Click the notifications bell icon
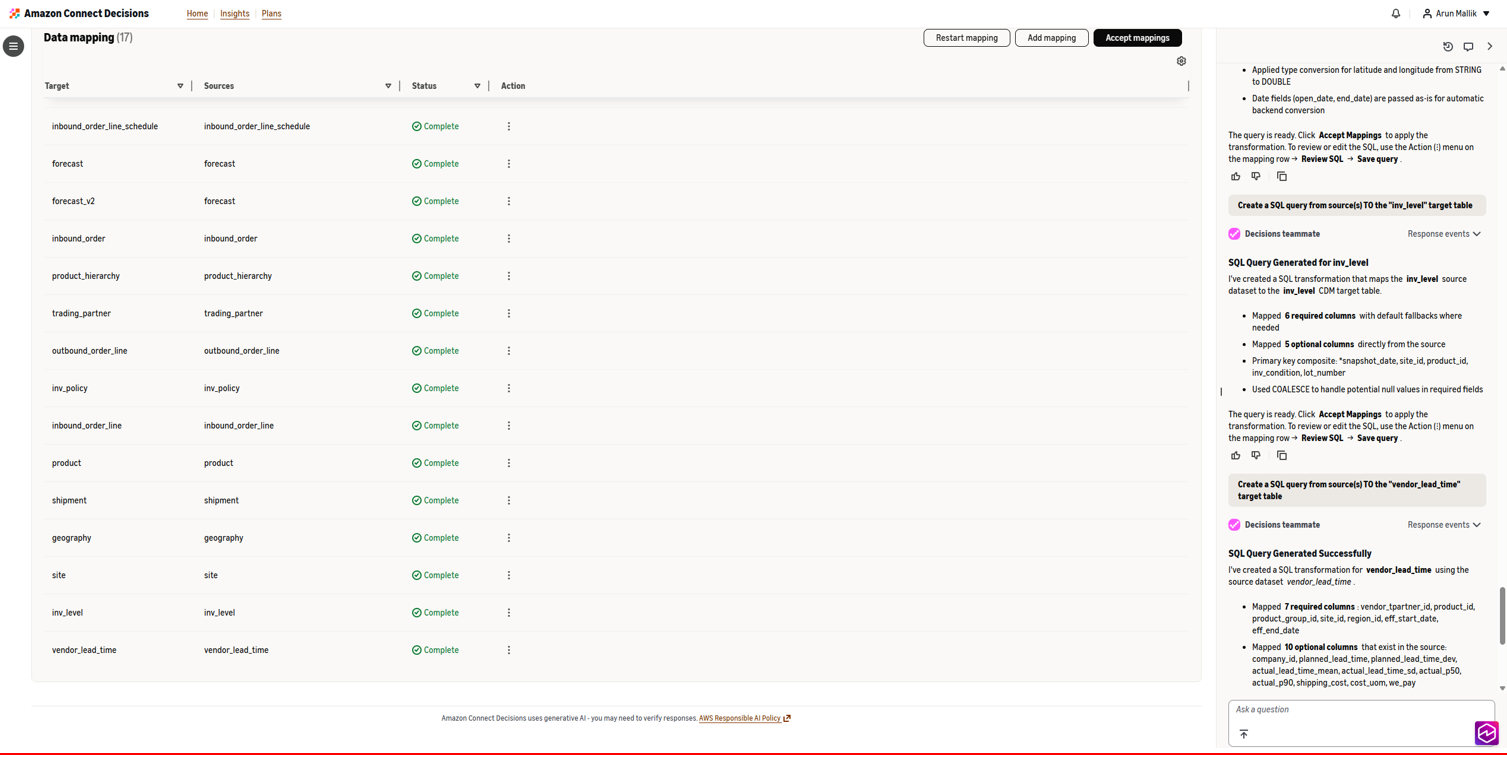This screenshot has height=757, width=1507. point(1396,14)
